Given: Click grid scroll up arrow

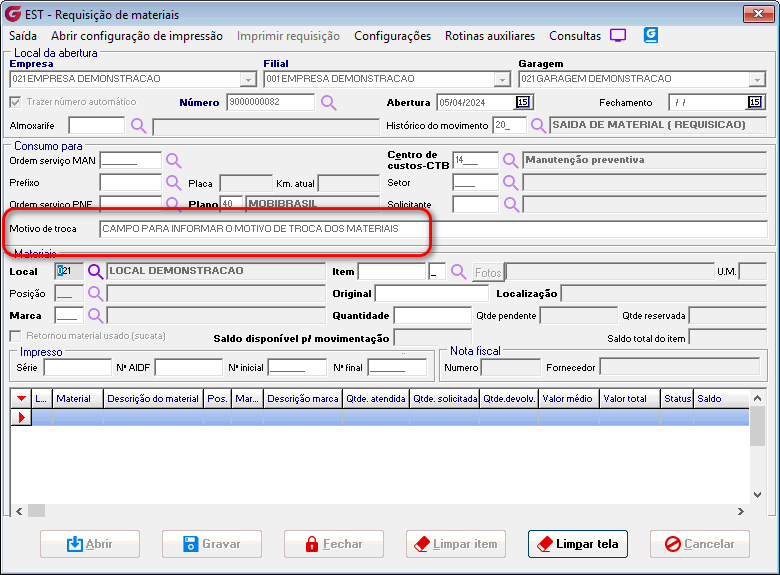Looking at the screenshot, I should coord(757,398).
